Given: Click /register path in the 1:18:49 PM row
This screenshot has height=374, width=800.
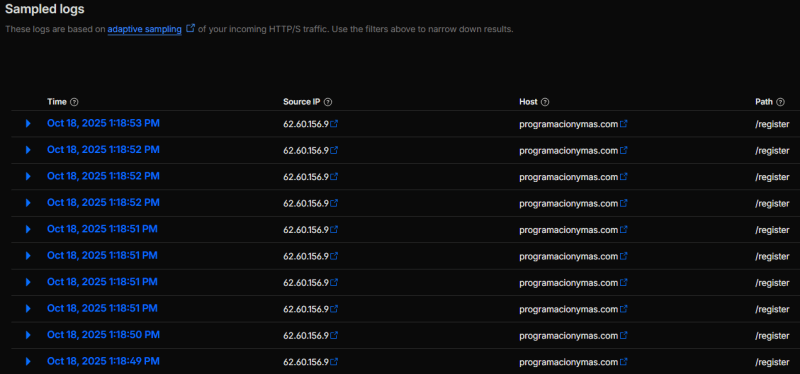Looking at the screenshot, I should pyautogui.click(x=772, y=362).
